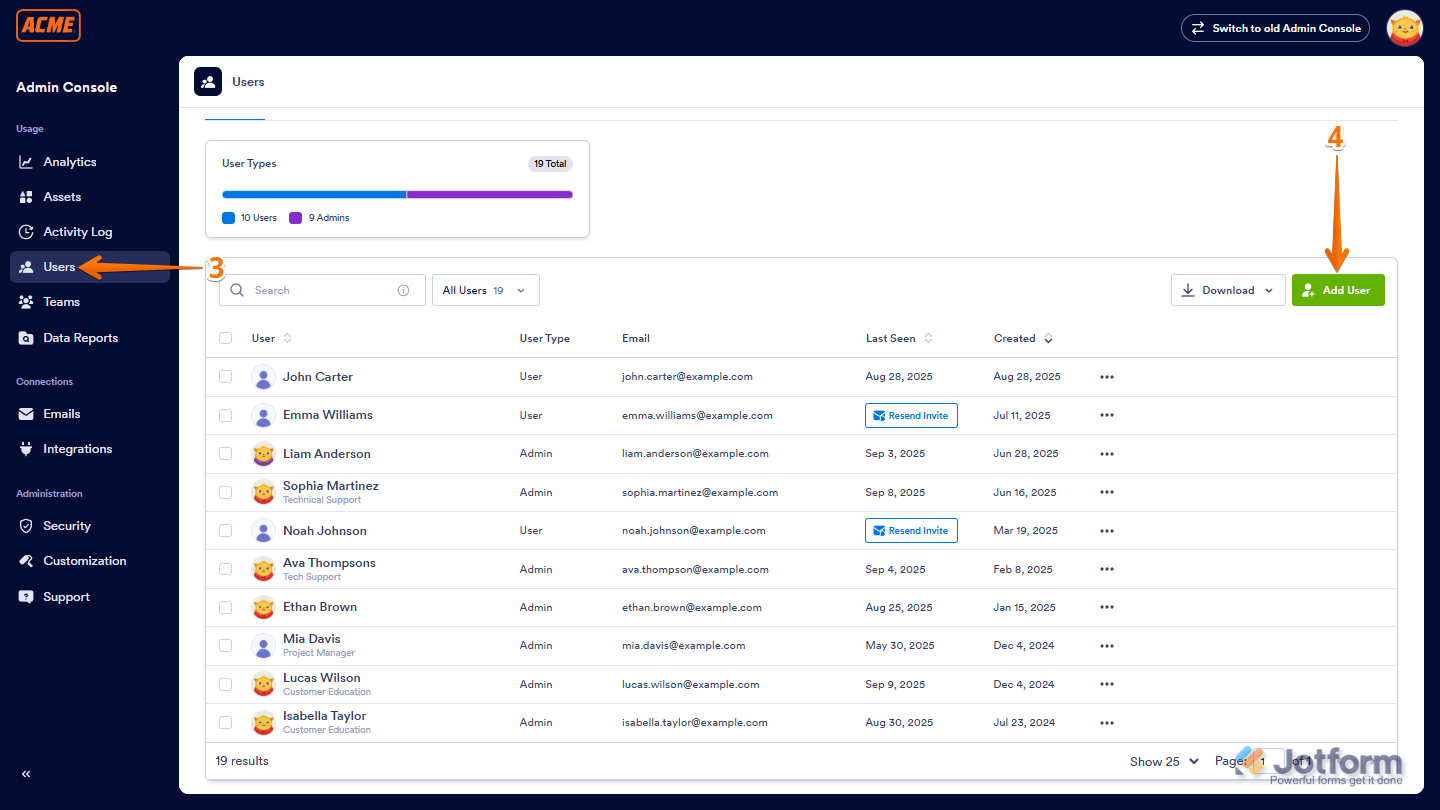Image resolution: width=1440 pixels, height=810 pixels.
Task: Open the three-dot menu for John Carter
Action: click(1106, 377)
